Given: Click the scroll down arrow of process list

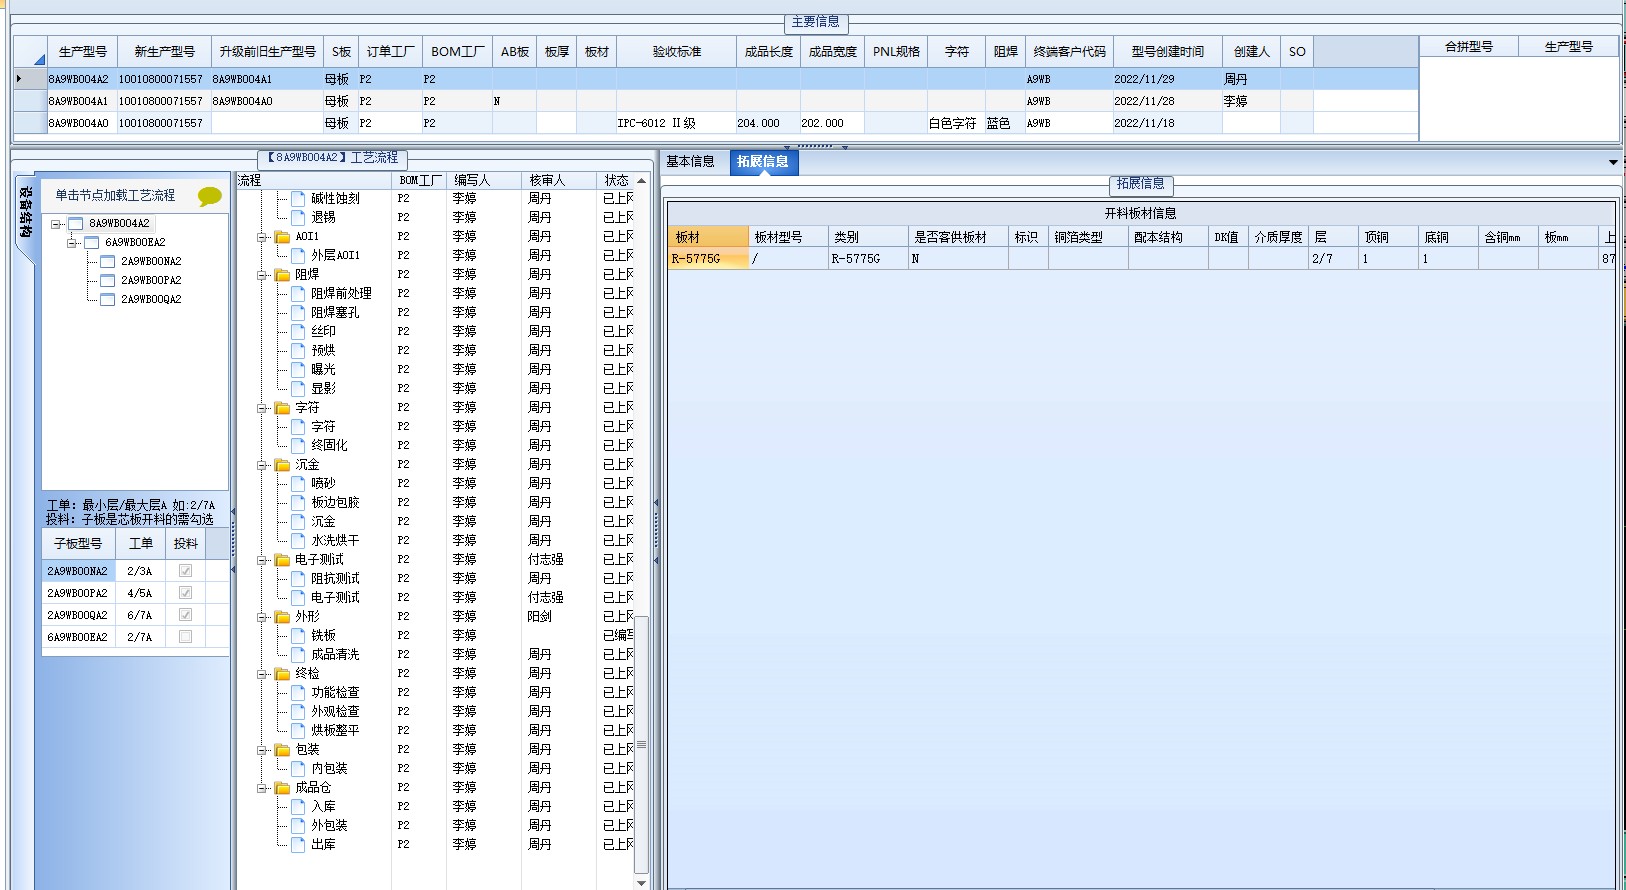Looking at the screenshot, I should tap(641, 883).
